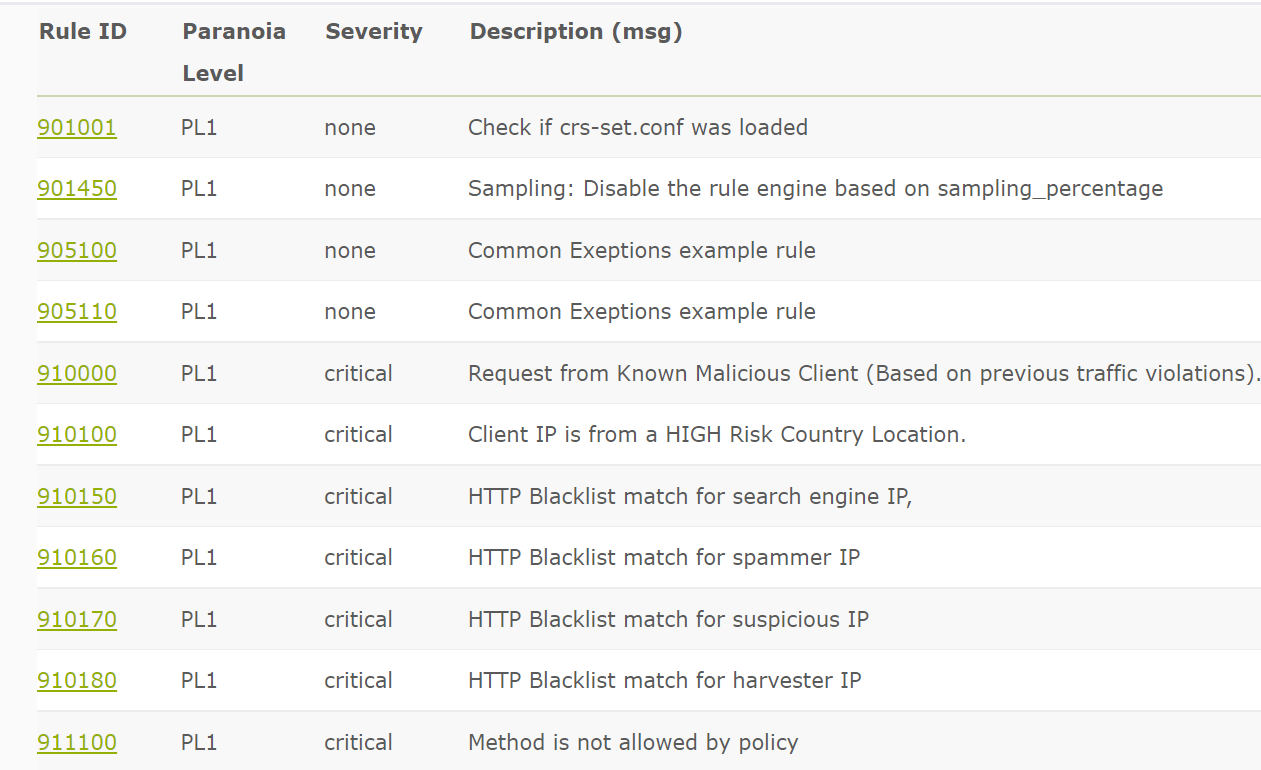Image resolution: width=1261 pixels, height=770 pixels.
Task: Click the Paranoia Level column header
Action: tap(233, 52)
